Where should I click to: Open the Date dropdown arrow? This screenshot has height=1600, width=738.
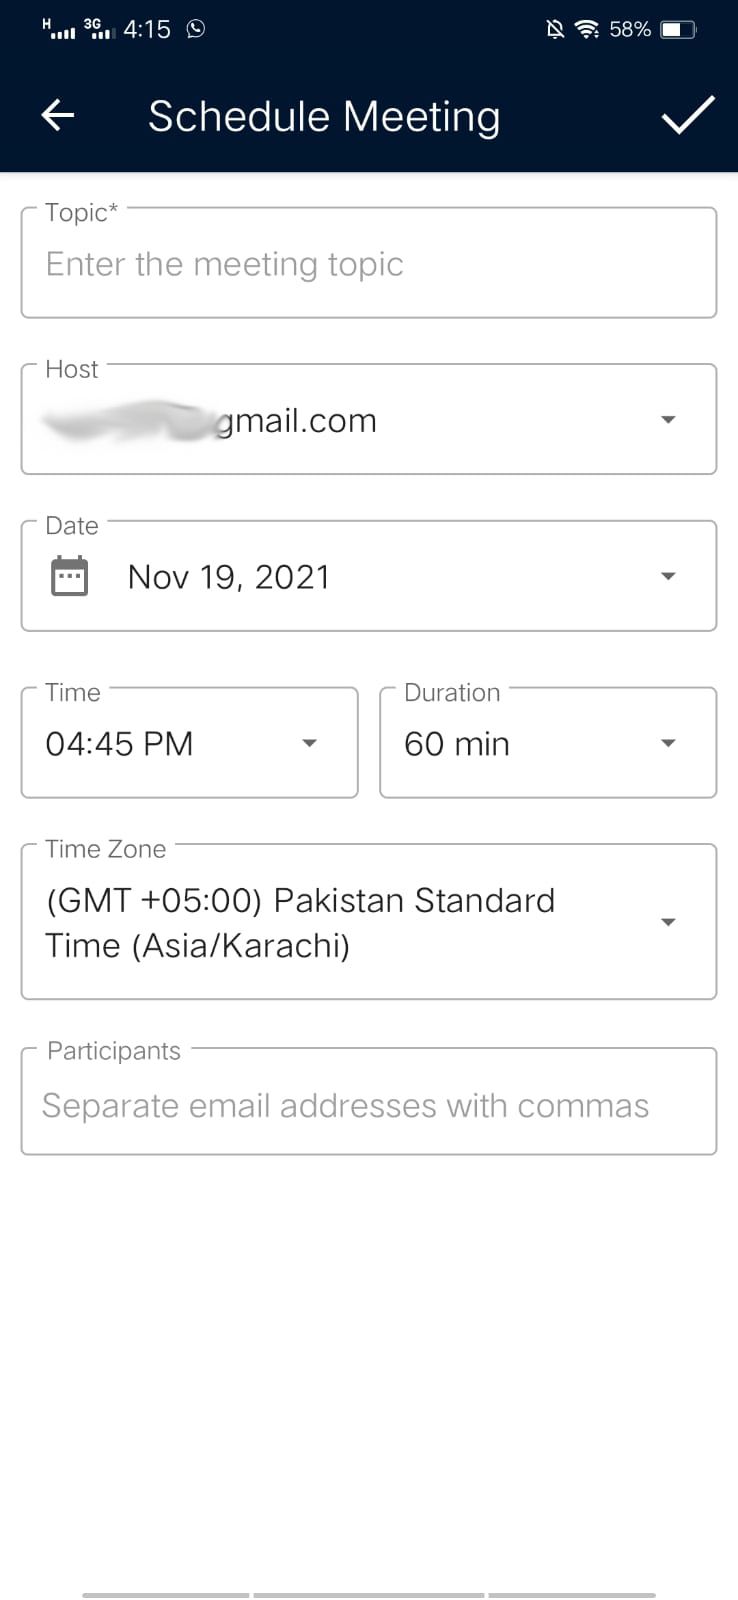(x=669, y=577)
